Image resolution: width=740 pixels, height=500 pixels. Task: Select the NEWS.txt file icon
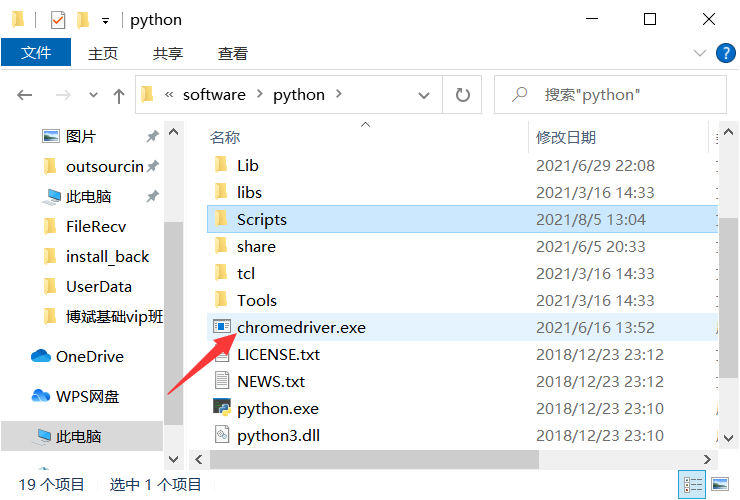coord(221,380)
